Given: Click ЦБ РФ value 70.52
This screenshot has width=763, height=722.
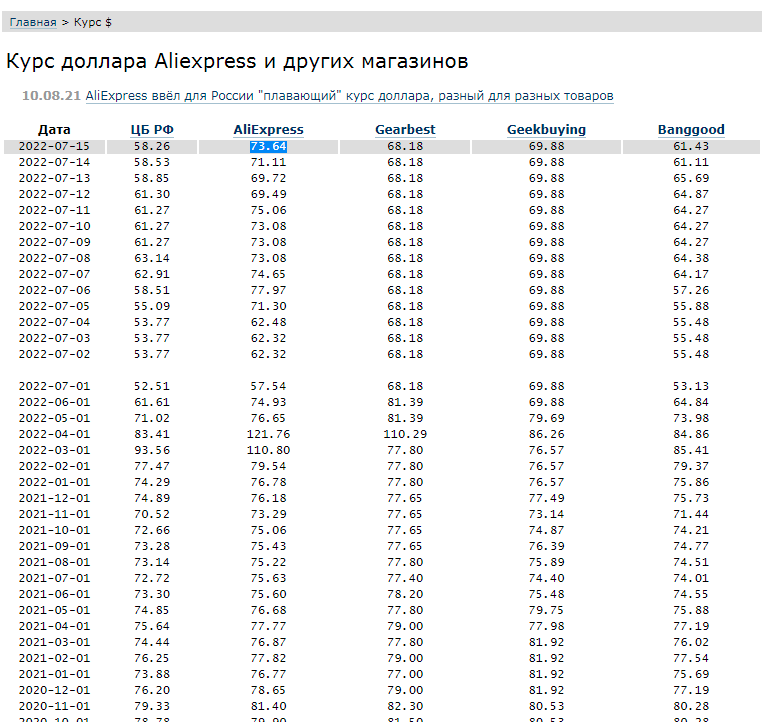Looking at the screenshot, I should point(152,515).
